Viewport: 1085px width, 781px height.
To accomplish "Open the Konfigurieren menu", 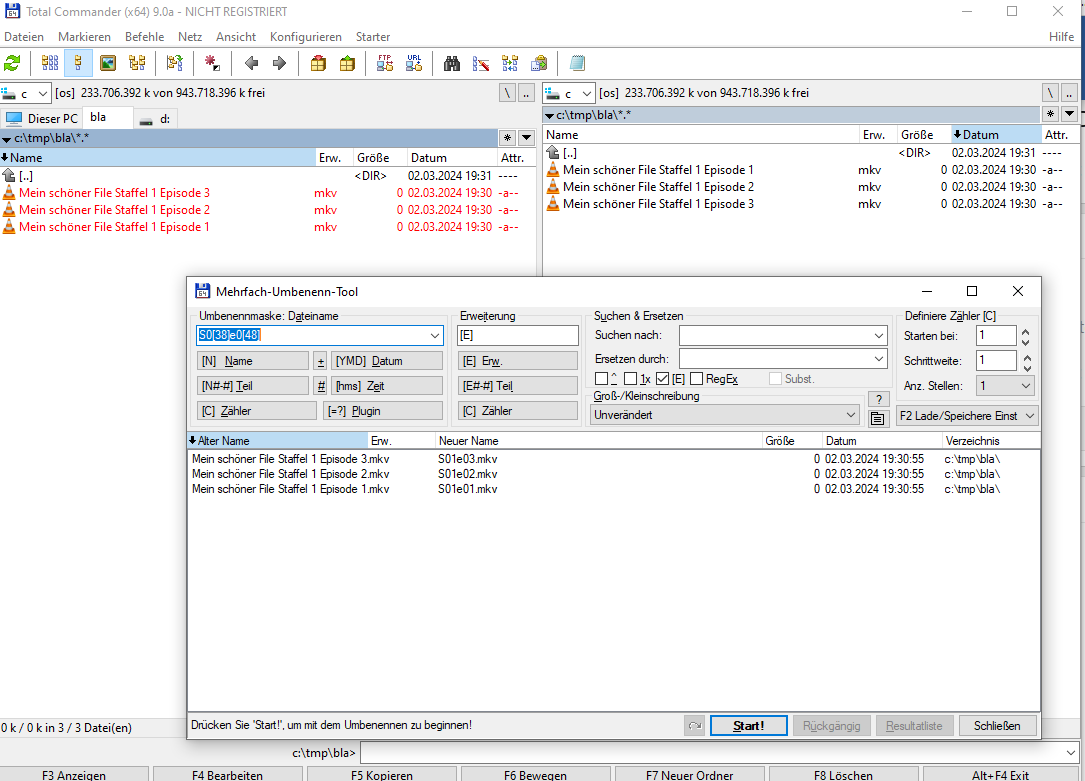I will coord(306,37).
